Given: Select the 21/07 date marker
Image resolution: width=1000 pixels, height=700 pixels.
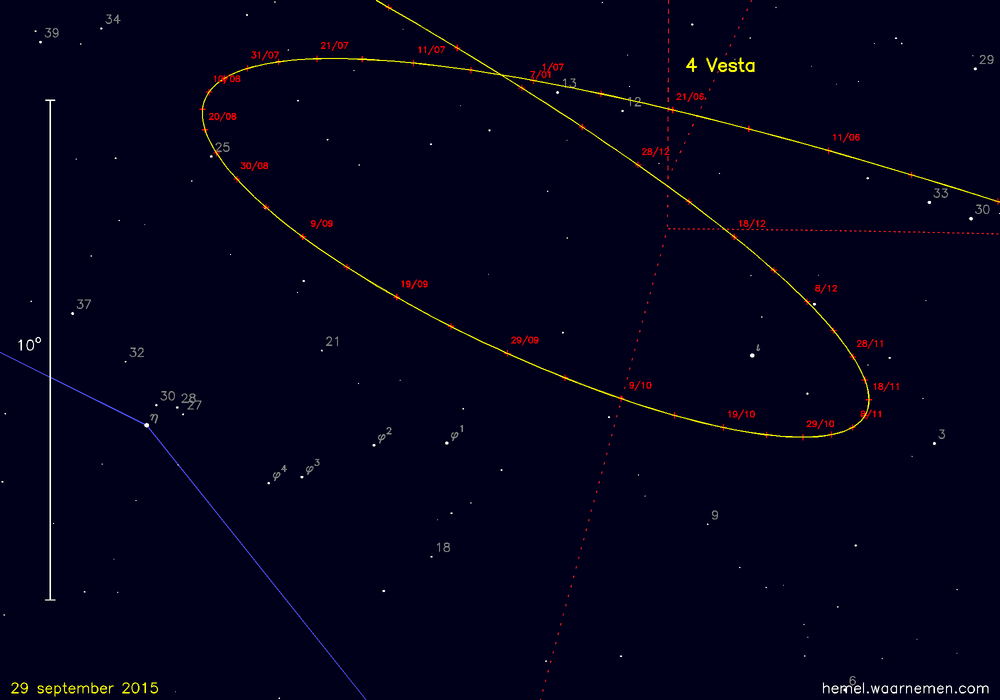Looking at the screenshot, I should click(x=334, y=46).
